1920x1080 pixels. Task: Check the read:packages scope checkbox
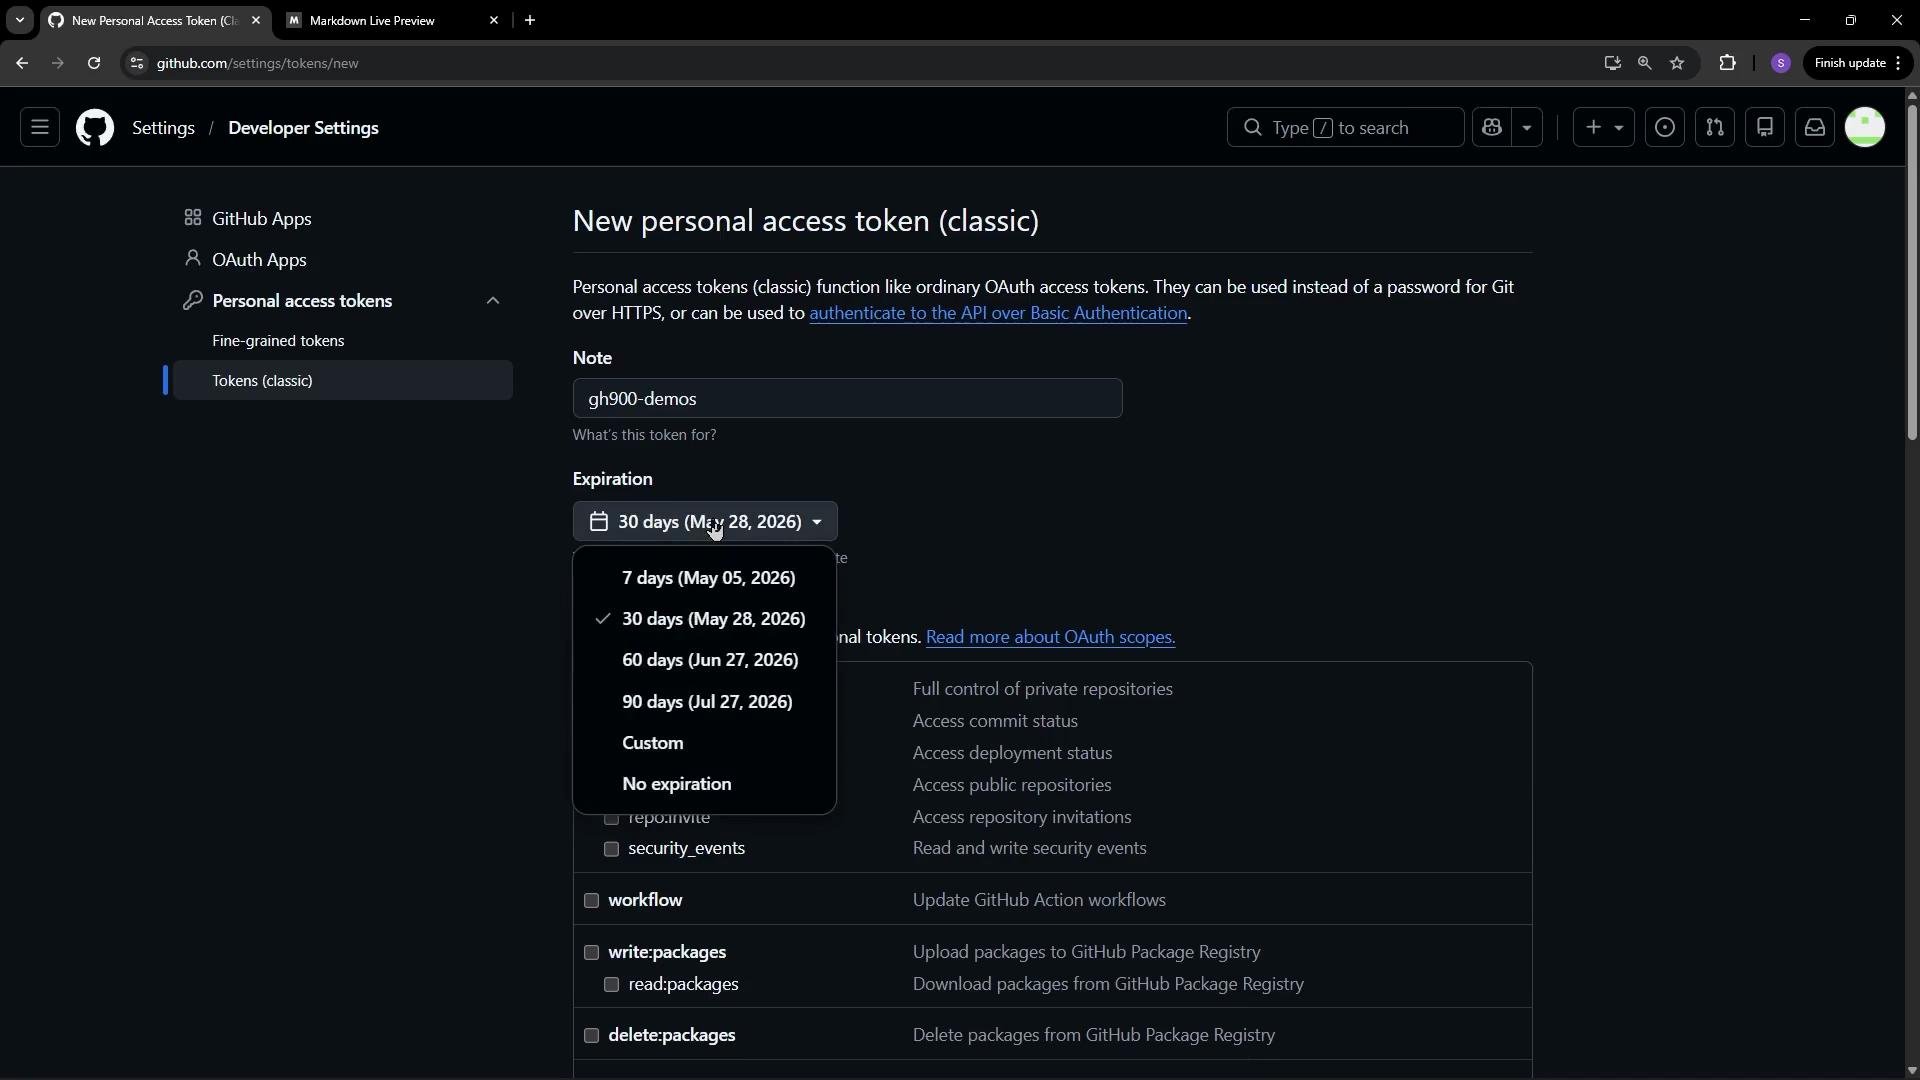tap(611, 985)
